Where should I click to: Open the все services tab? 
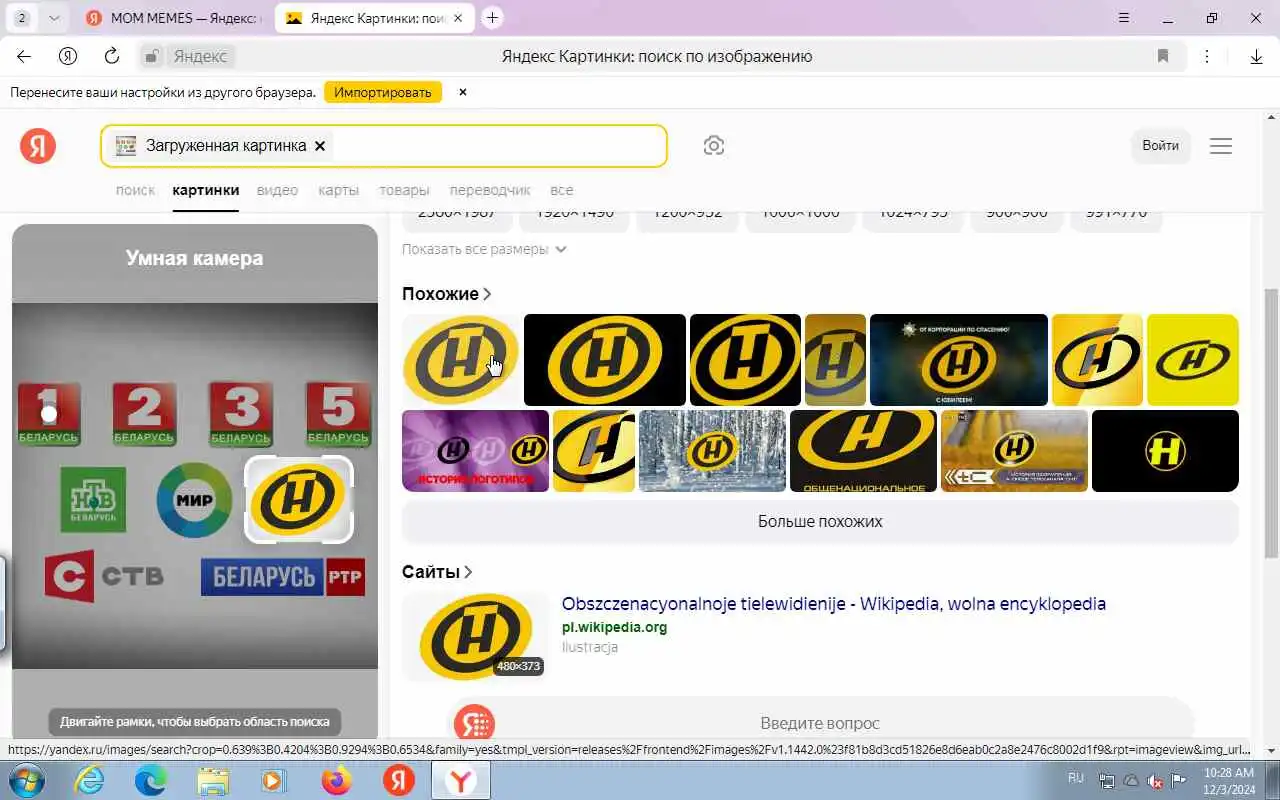click(x=561, y=190)
